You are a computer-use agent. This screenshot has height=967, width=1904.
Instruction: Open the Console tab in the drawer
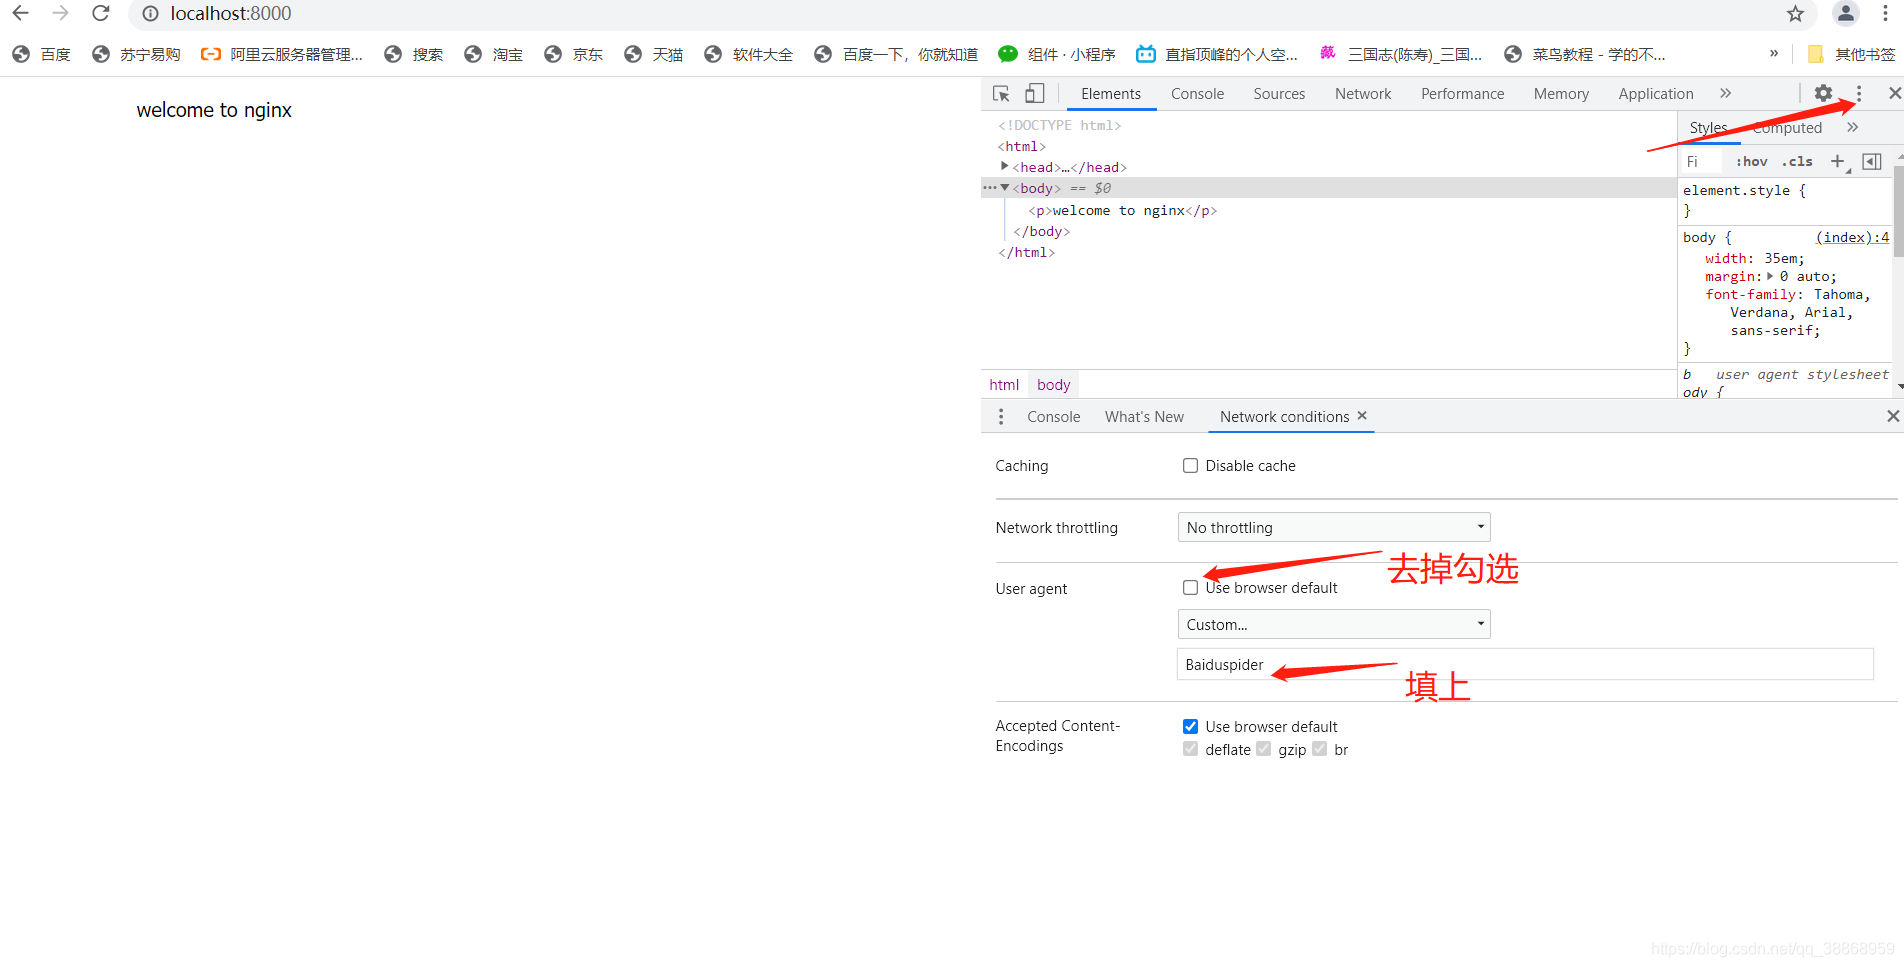coord(1053,417)
